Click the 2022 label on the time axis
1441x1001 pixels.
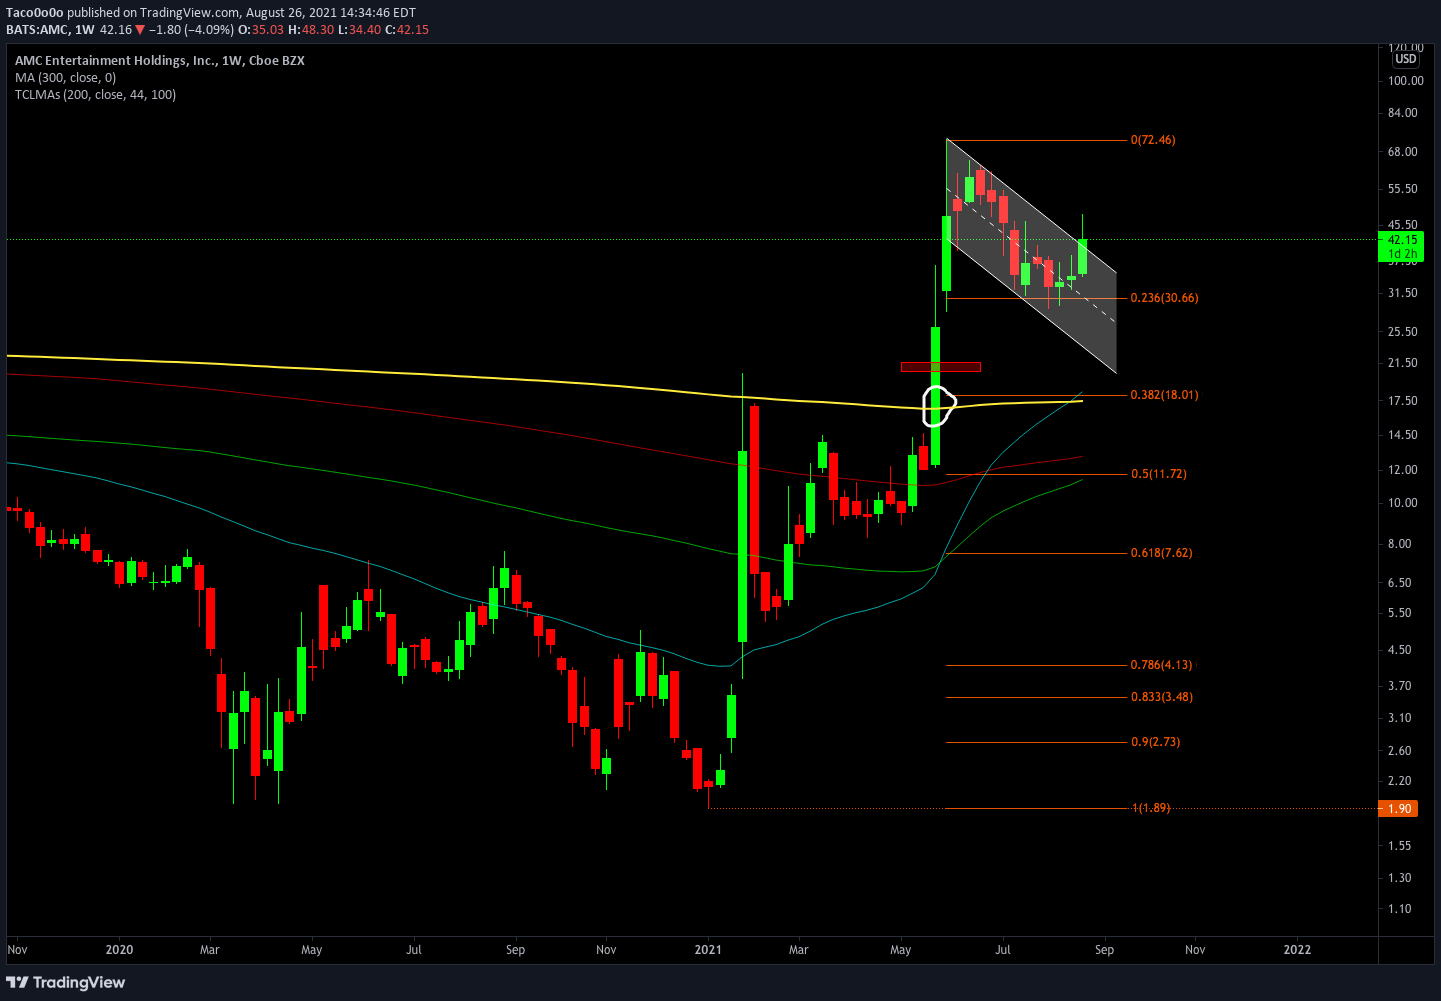click(1297, 950)
